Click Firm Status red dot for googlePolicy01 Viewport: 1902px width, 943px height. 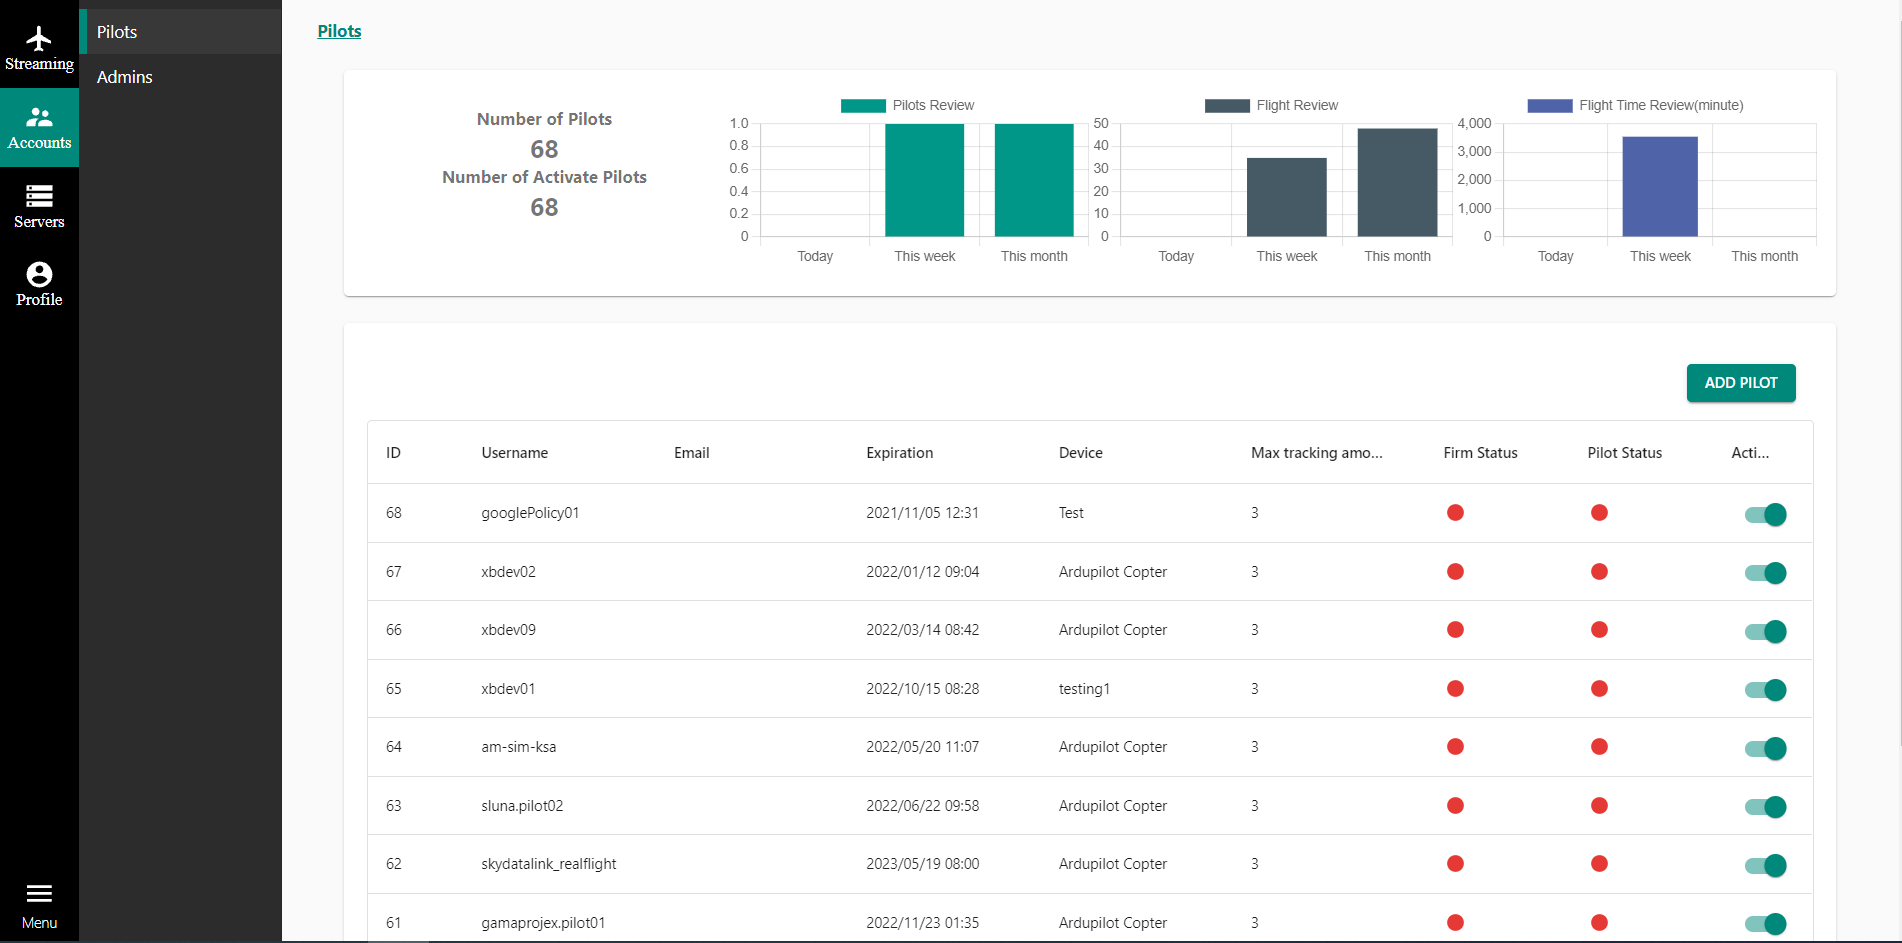click(x=1455, y=513)
